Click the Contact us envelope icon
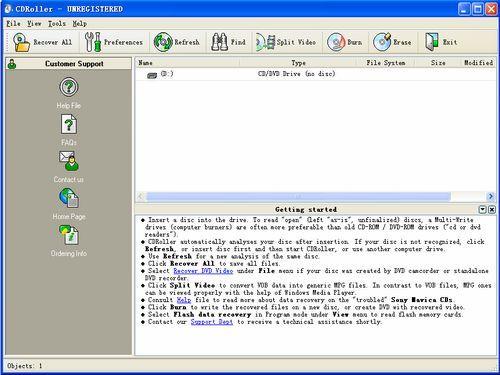Image resolution: width=500 pixels, height=375 pixels. (69, 161)
